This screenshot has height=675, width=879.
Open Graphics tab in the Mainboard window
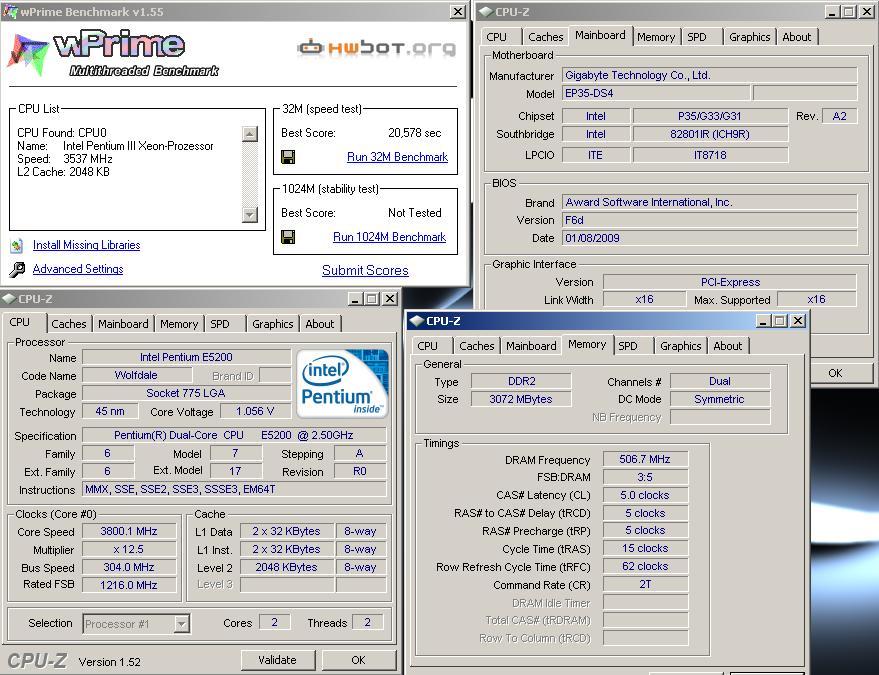point(750,36)
